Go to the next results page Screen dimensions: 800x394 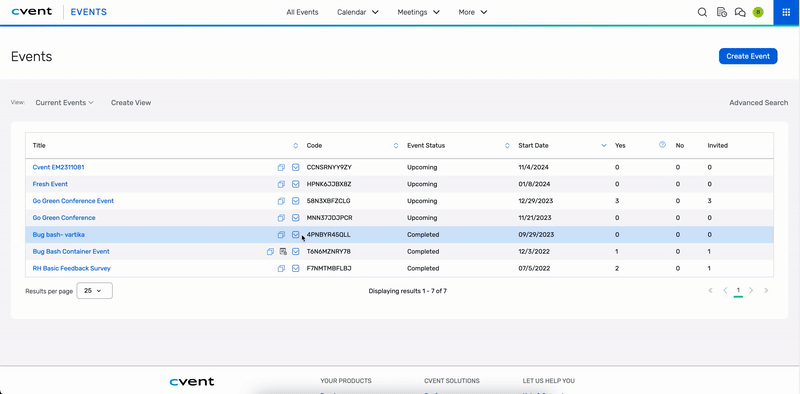pos(751,290)
